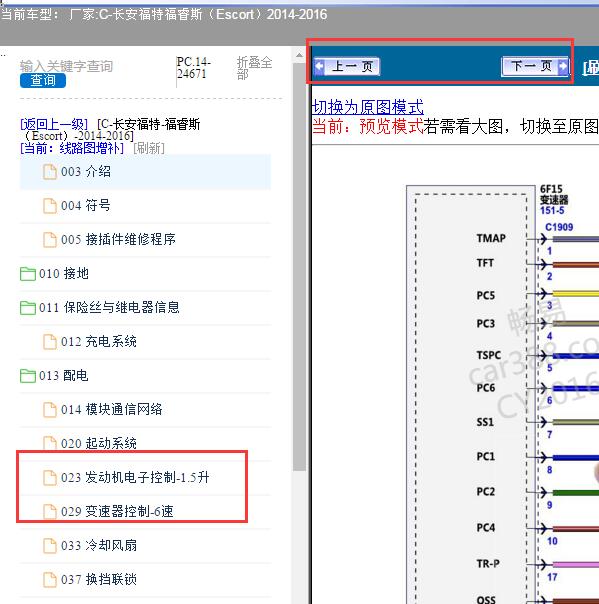Click file icon beside 029 变速器控制
599x604 pixels.
click(x=50, y=512)
